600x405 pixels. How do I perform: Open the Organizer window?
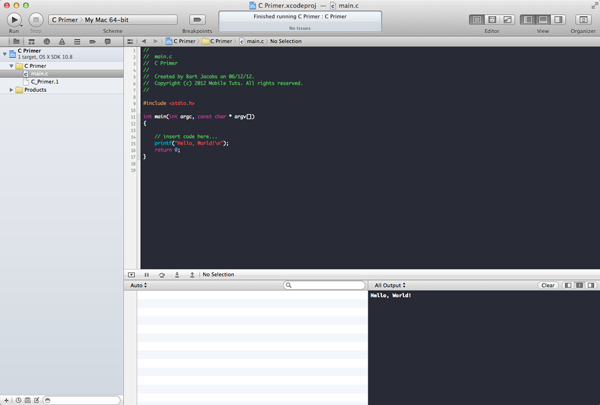point(583,20)
